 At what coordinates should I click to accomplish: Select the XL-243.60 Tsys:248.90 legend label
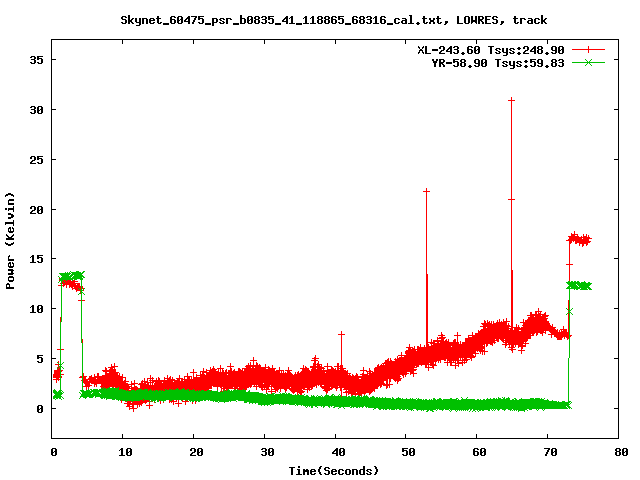491,50
